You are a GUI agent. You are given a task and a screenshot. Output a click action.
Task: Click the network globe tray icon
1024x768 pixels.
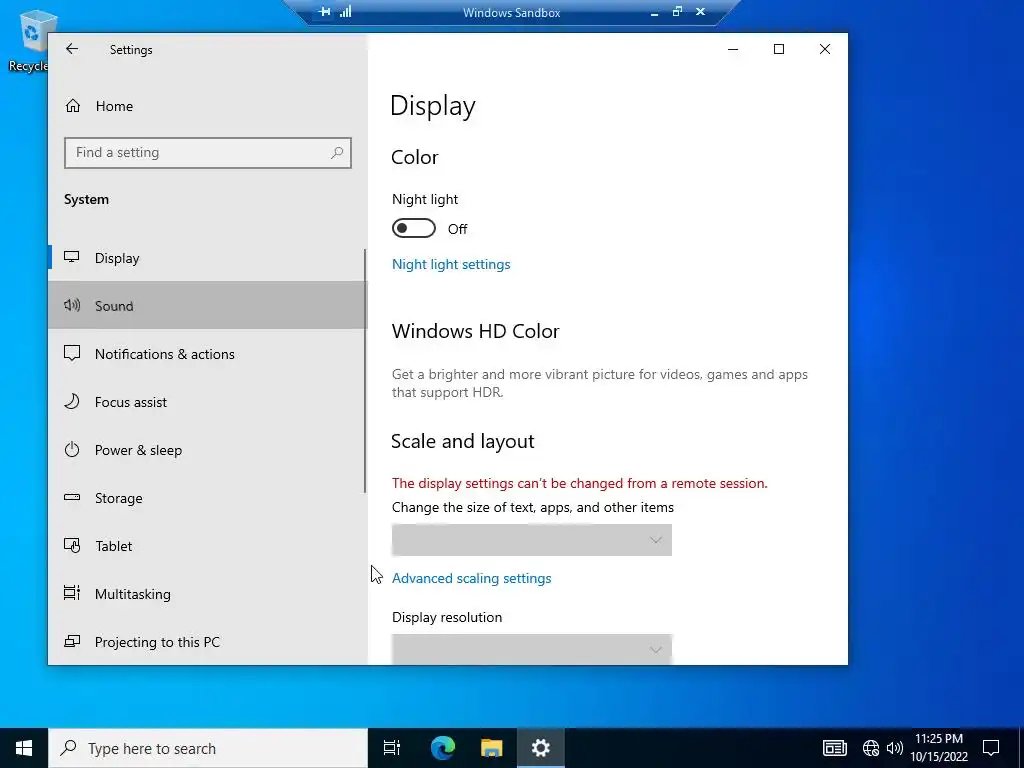871,748
